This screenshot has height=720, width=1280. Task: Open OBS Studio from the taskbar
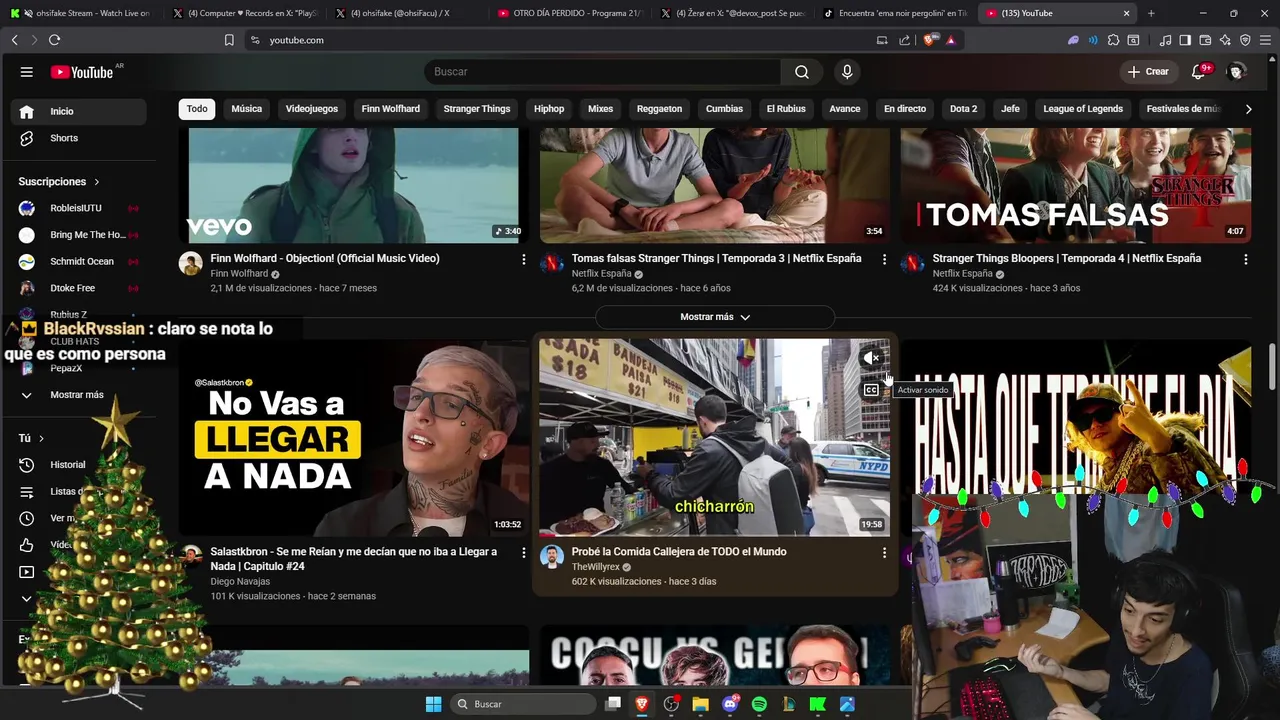tap(671, 704)
